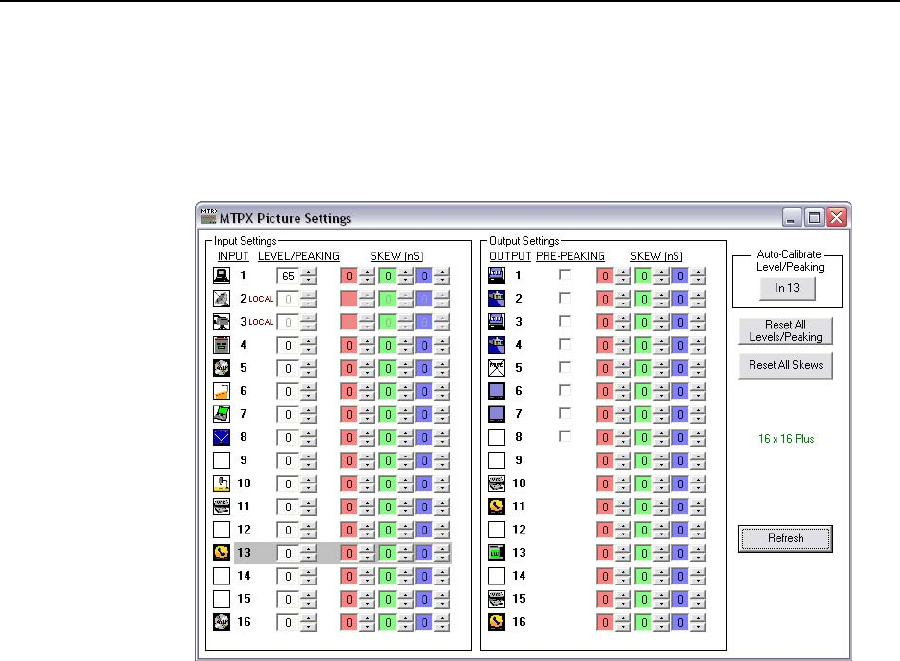
Task: Click the Input 4 device icon
Action: (222, 345)
